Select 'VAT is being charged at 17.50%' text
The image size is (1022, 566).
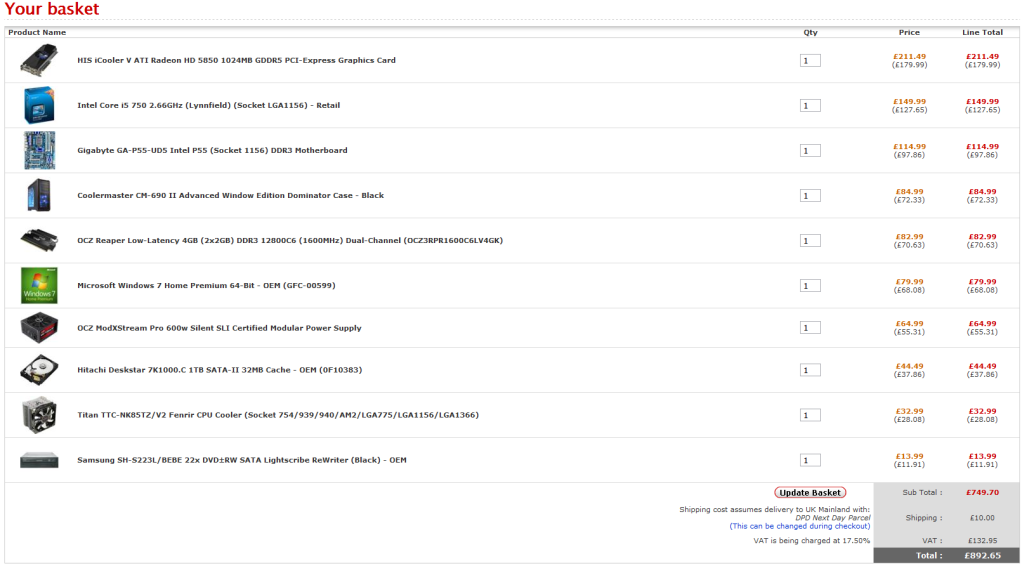click(812, 541)
